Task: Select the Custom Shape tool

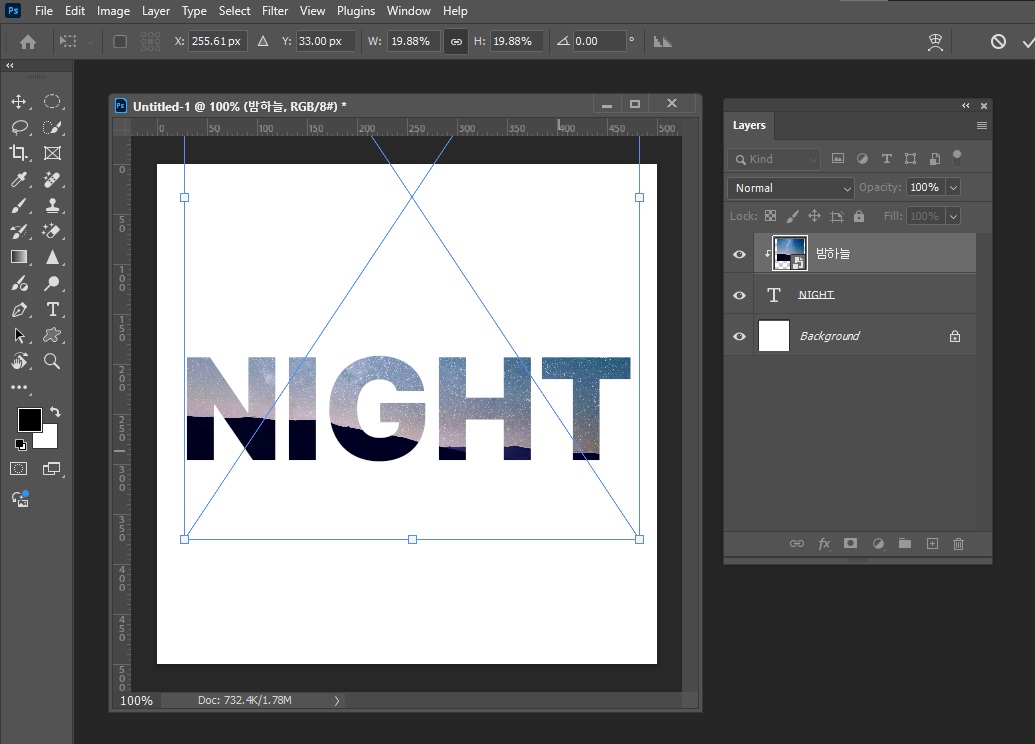Action: click(52, 335)
